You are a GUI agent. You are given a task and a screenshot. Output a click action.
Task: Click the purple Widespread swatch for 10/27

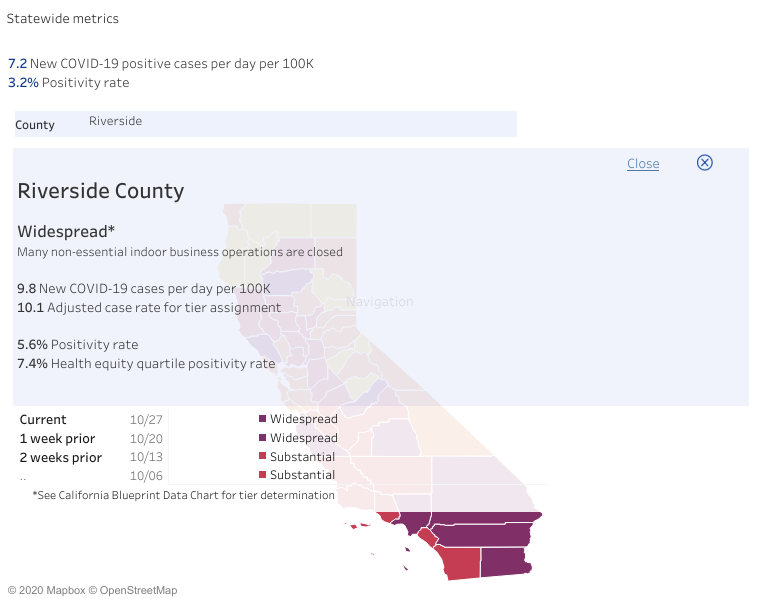[x=263, y=419]
